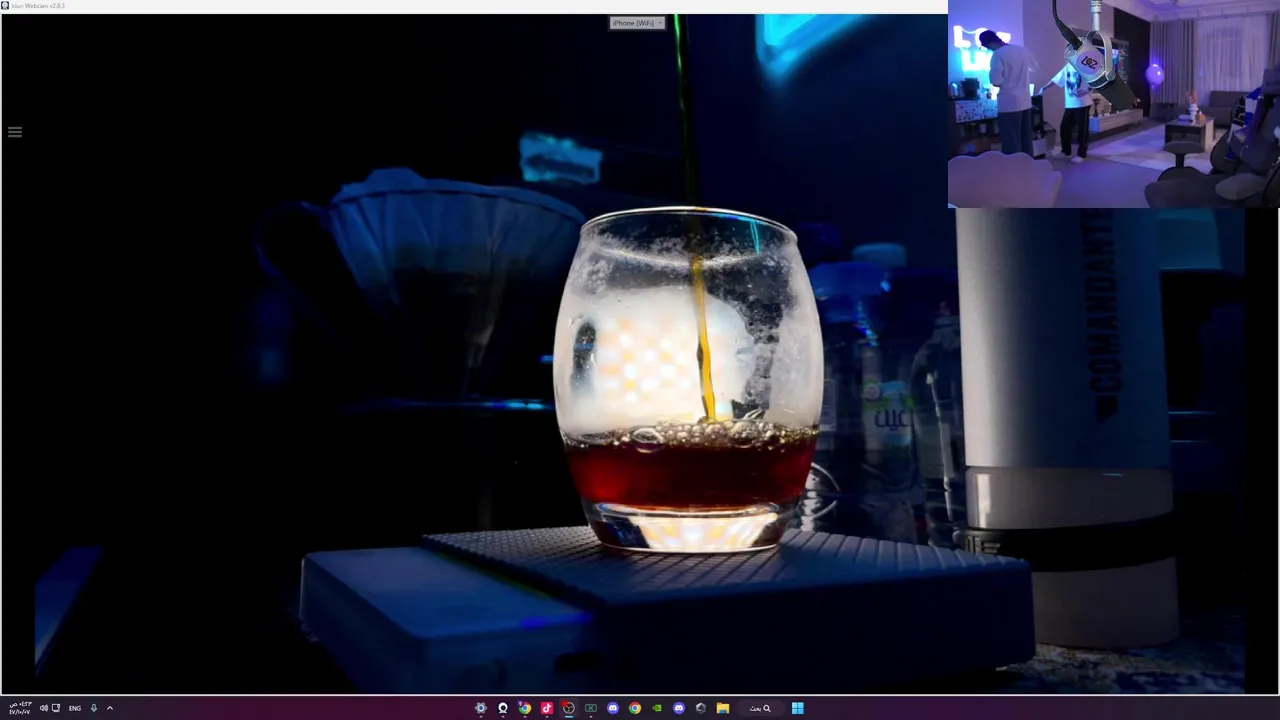Launch TikTok from the taskbar
Screen dimensions: 1280x720
coord(547,708)
